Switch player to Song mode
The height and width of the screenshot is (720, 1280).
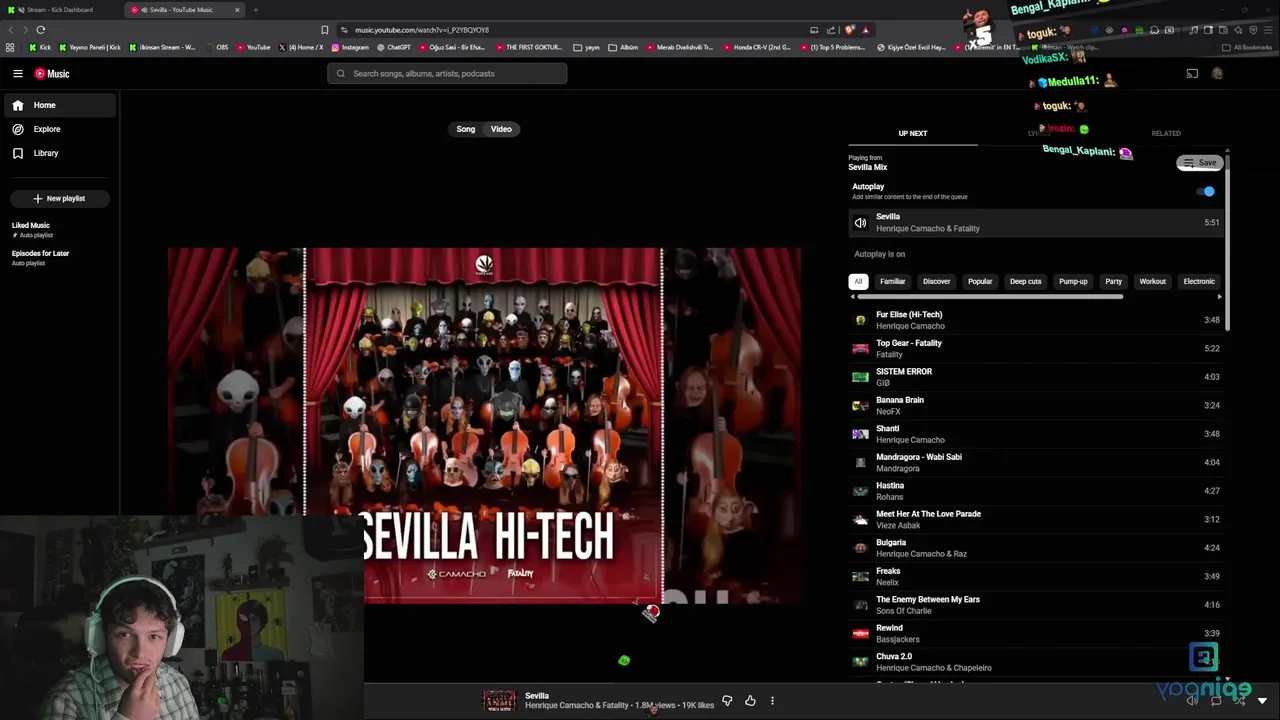pos(466,129)
